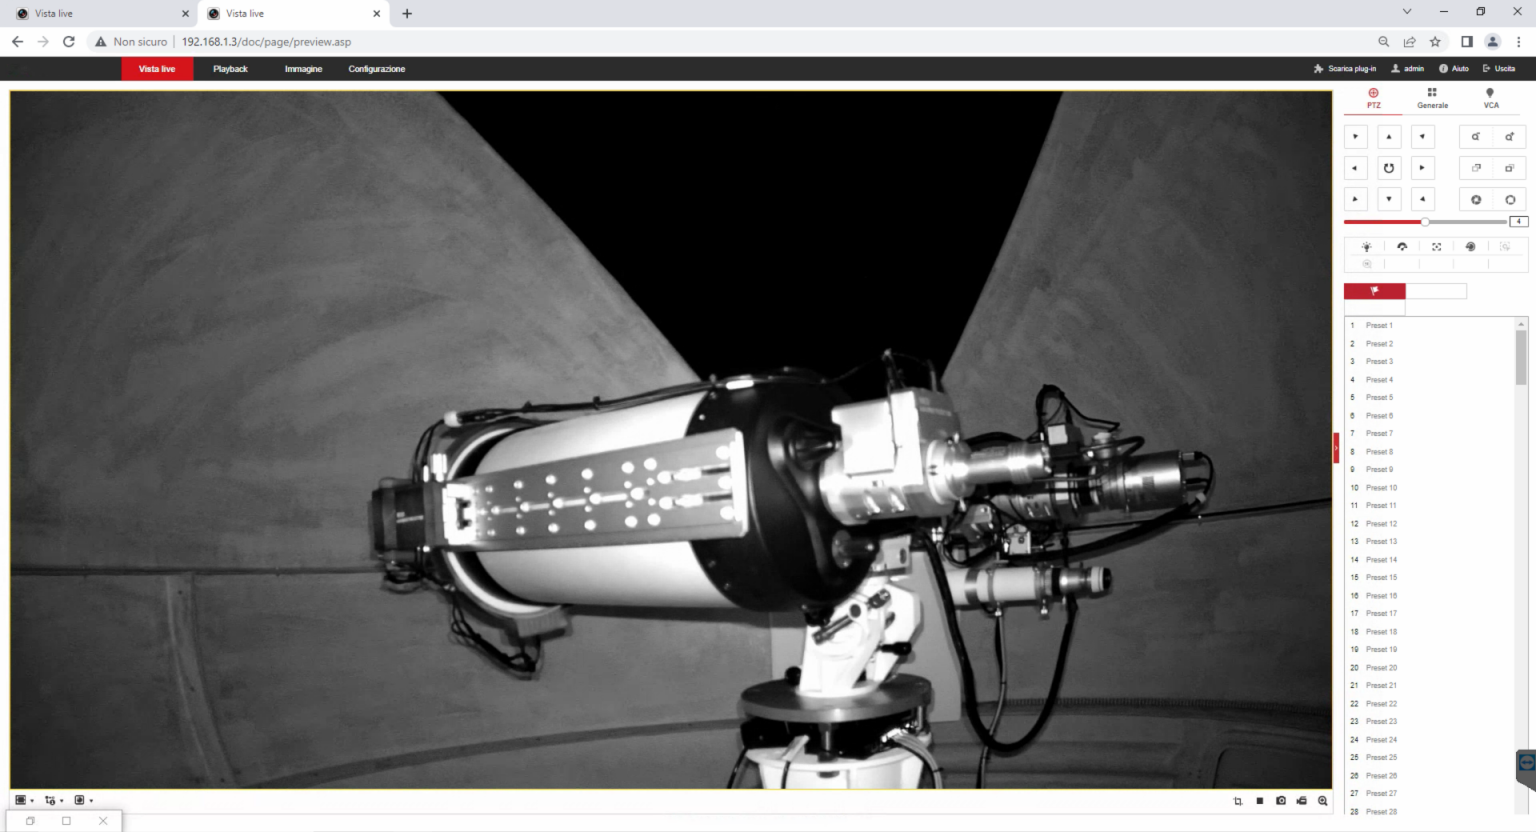The image size is (1536, 832).
Task: Open the stream type dropdown
Action: (x=60, y=800)
